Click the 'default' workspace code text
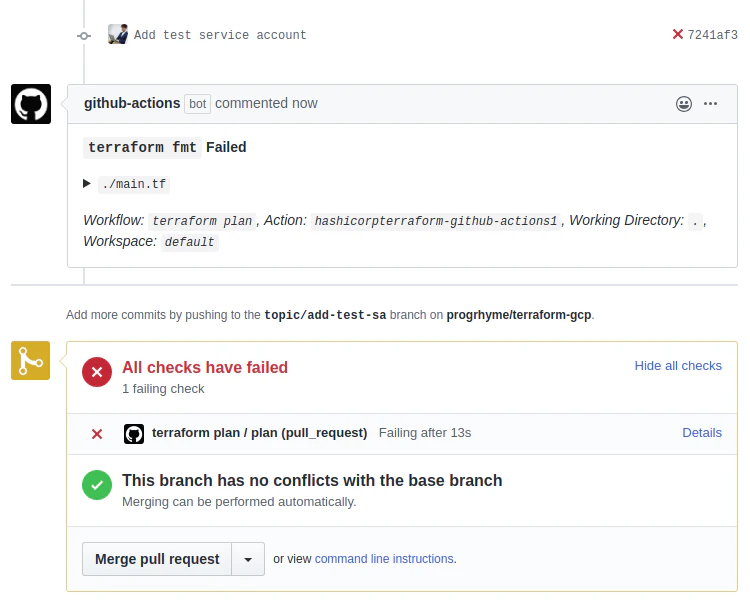The height and width of the screenshot is (600, 750). tap(189, 242)
